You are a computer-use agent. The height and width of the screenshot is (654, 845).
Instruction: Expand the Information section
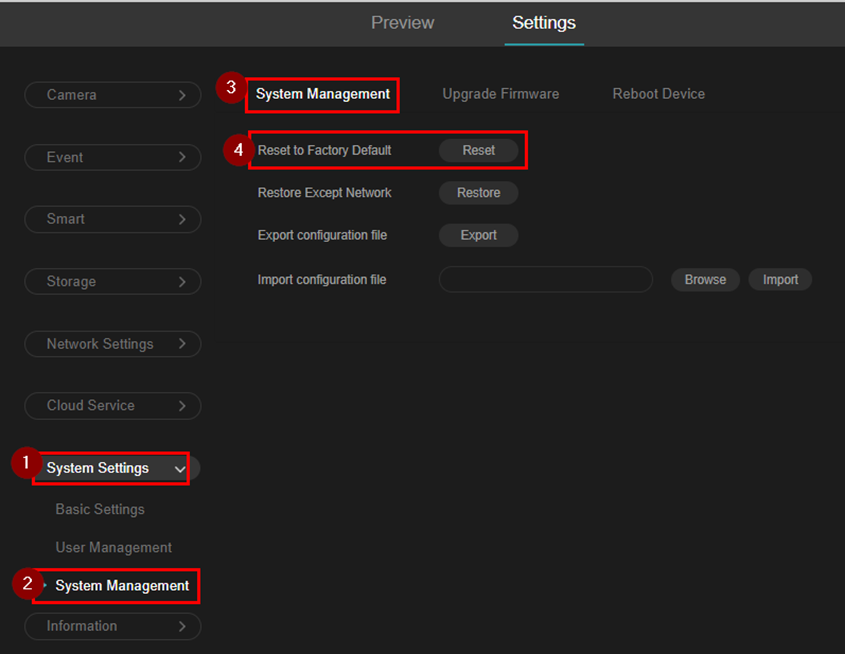(x=112, y=626)
